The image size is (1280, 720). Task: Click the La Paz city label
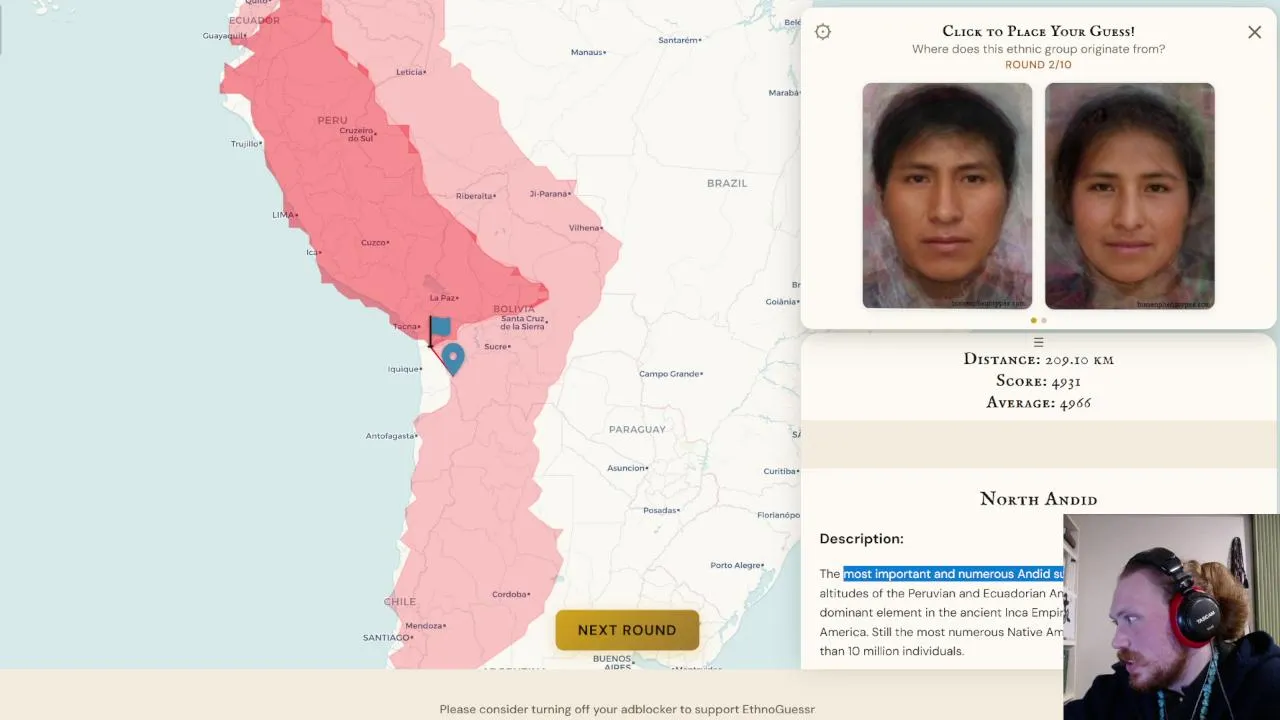click(x=442, y=298)
